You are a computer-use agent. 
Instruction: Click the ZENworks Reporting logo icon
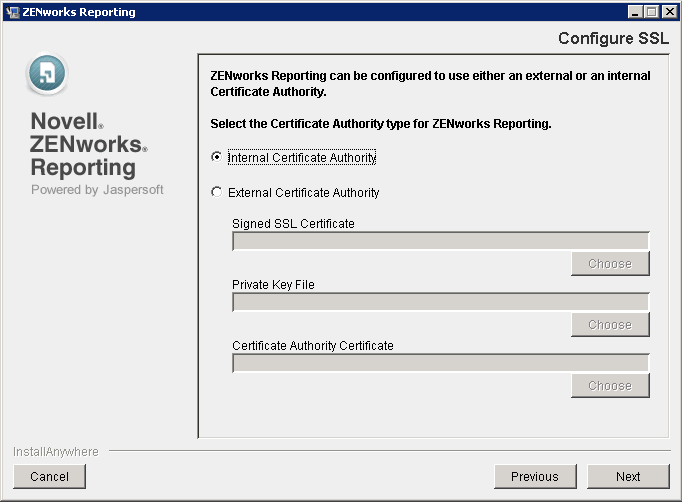point(48,73)
